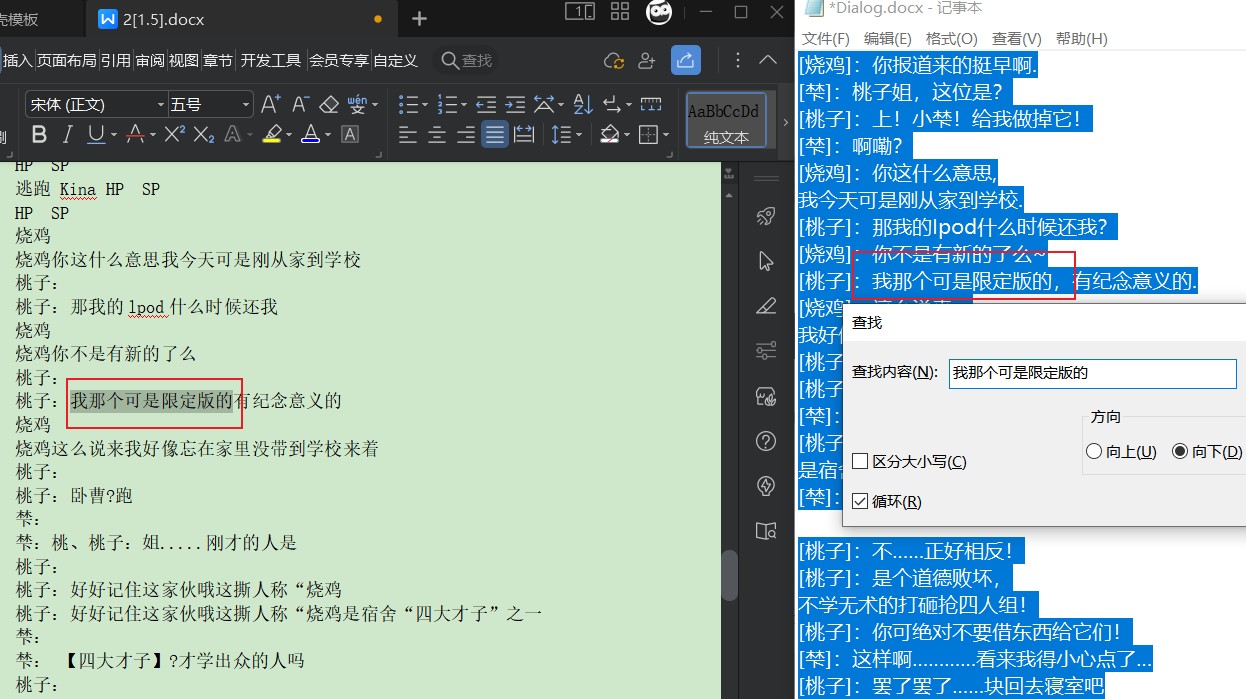This screenshot has height=699, width=1246.
Task: Expand the font color dropdown arrow
Action: [x=327, y=135]
